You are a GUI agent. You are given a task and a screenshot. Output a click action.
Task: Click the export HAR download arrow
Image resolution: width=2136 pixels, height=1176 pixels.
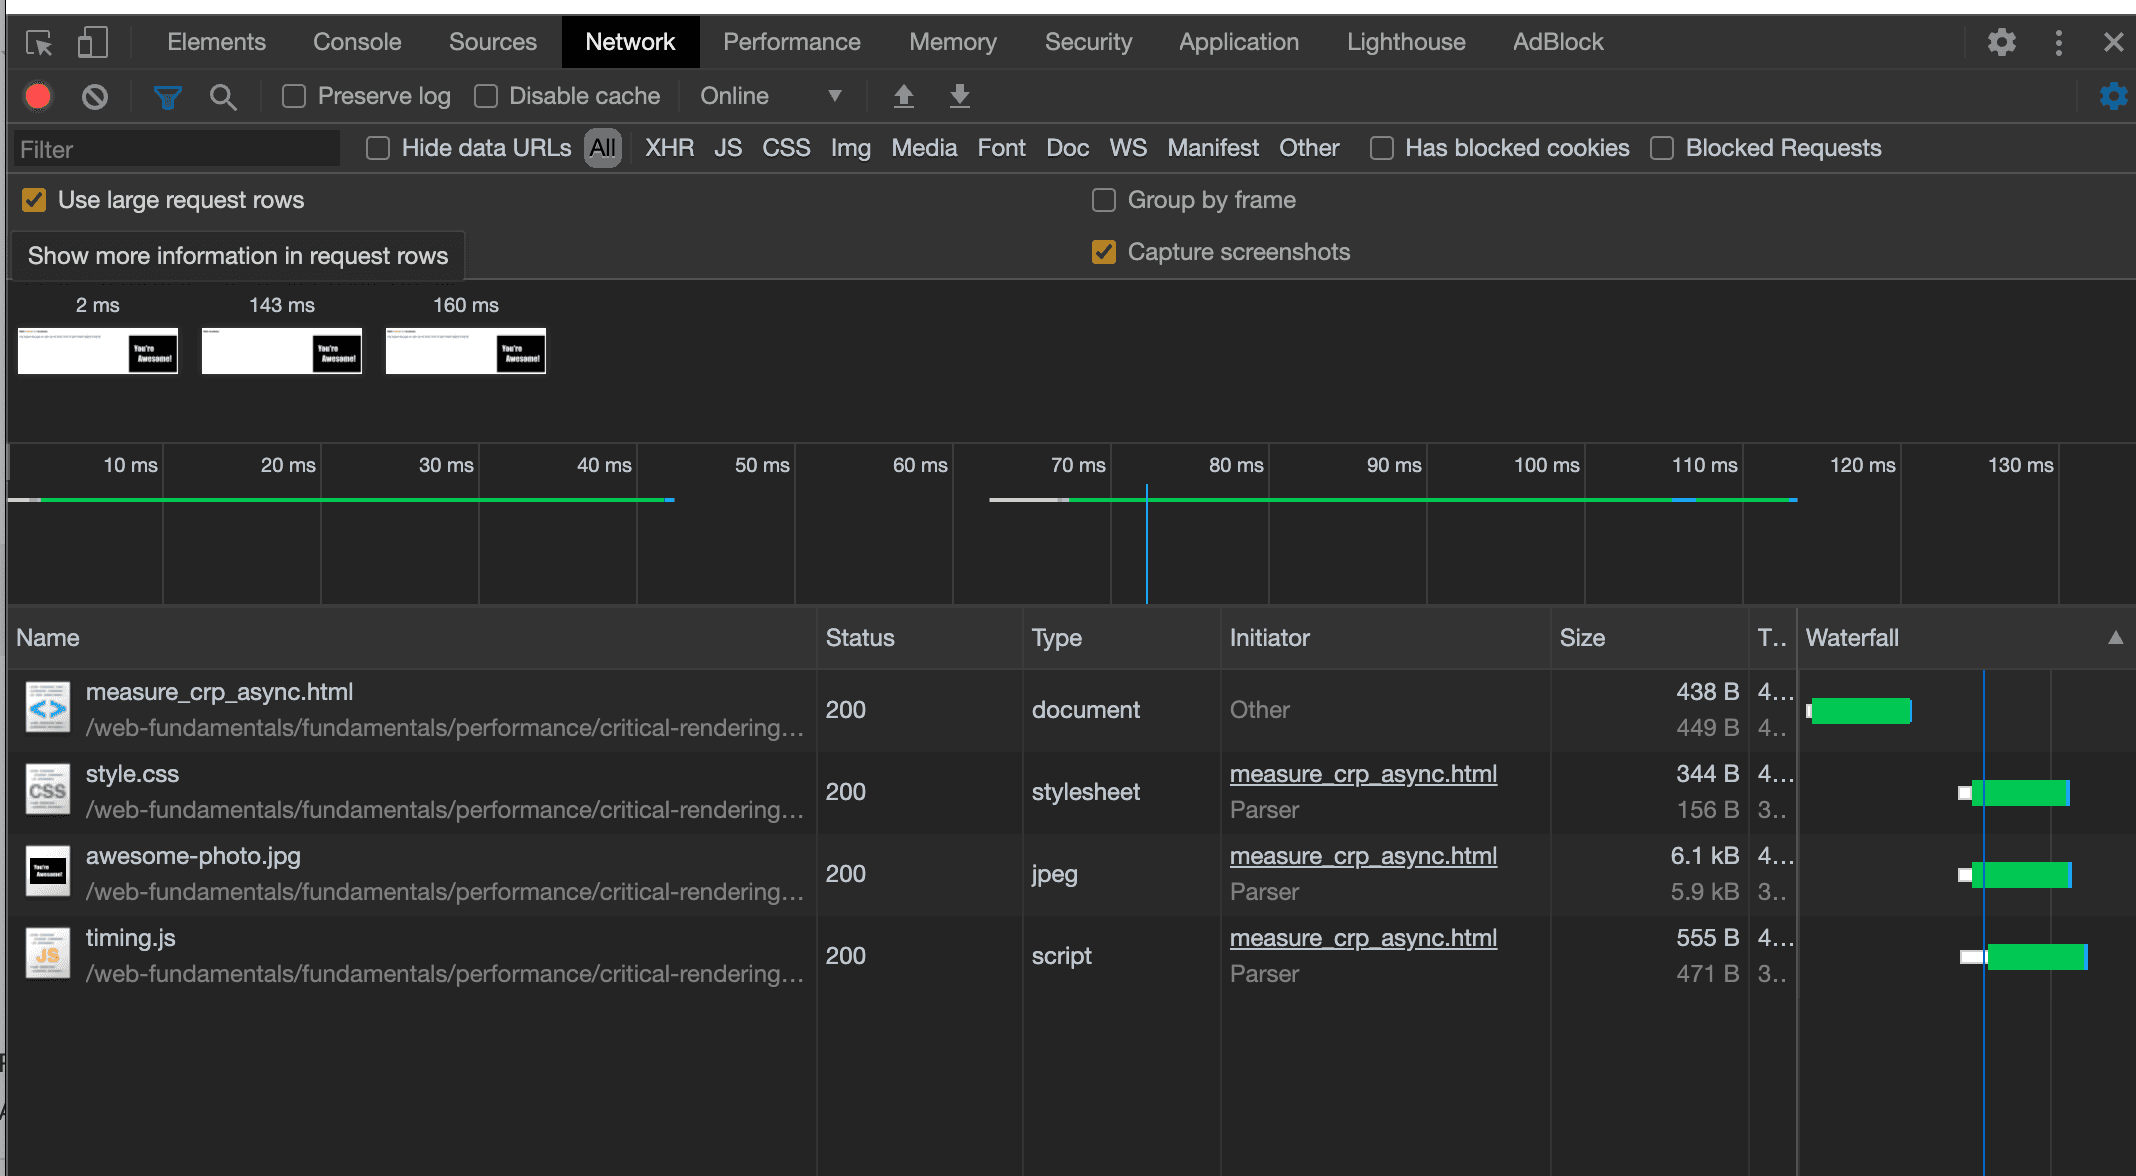tap(959, 96)
